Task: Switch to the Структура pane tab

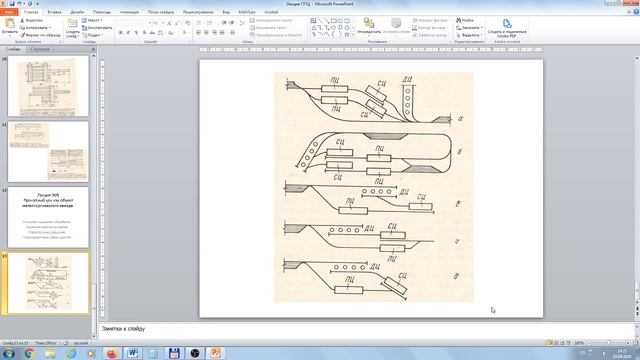Action: click(40, 49)
